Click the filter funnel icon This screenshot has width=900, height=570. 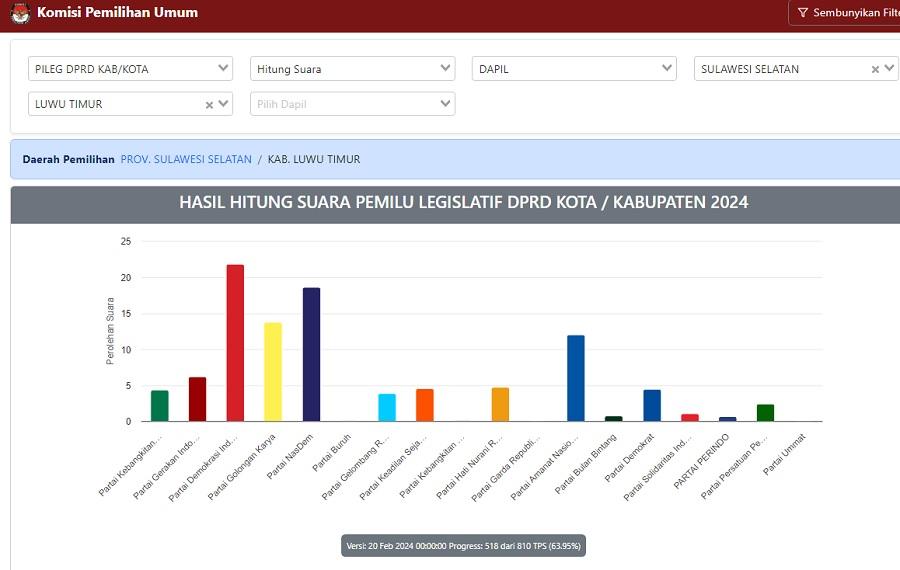coord(802,13)
